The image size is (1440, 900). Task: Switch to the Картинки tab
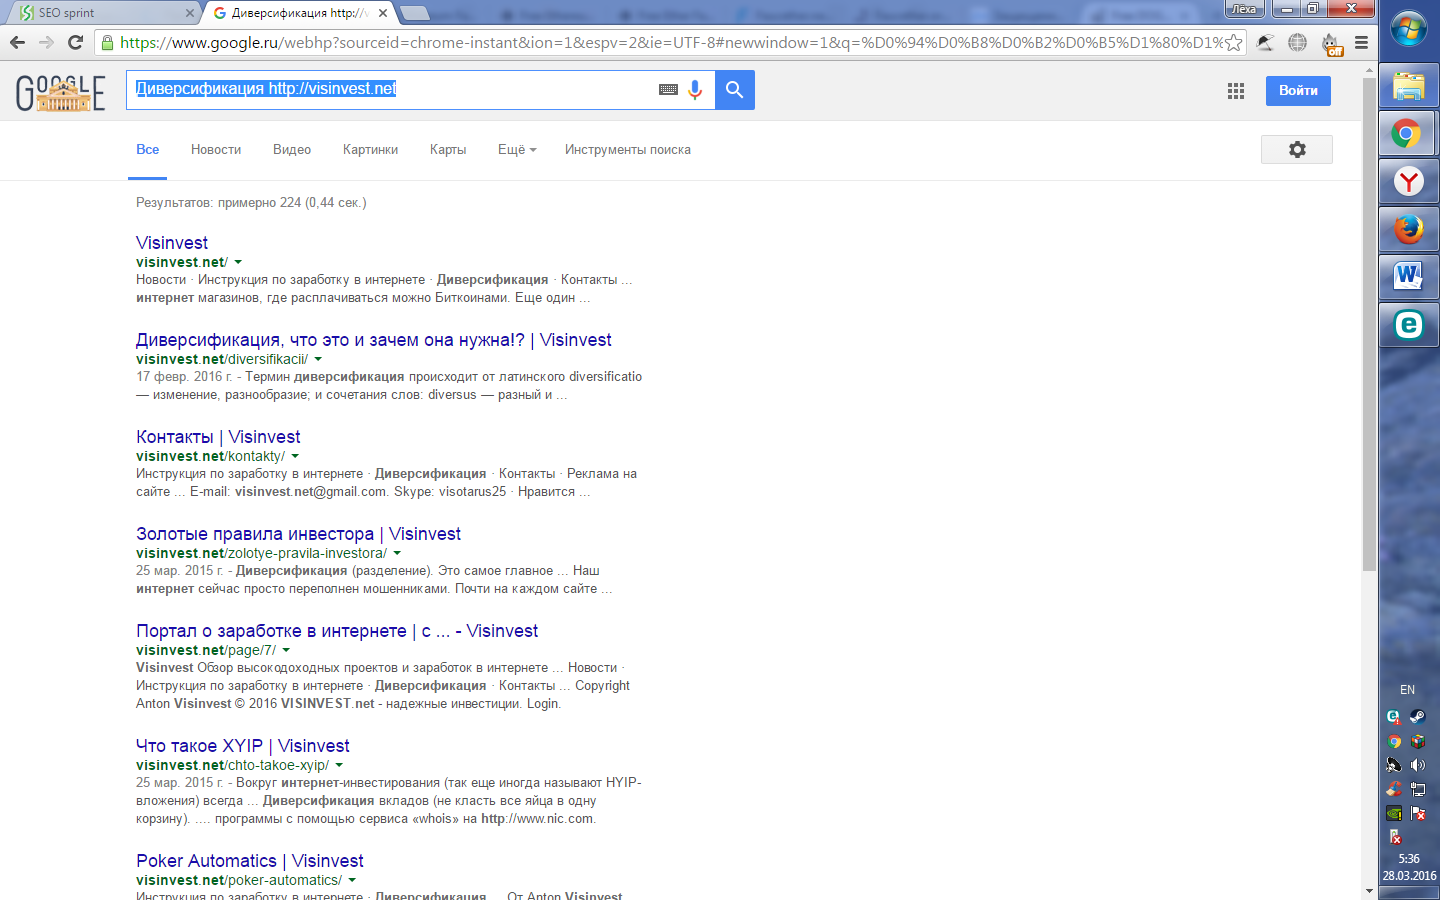(x=370, y=149)
